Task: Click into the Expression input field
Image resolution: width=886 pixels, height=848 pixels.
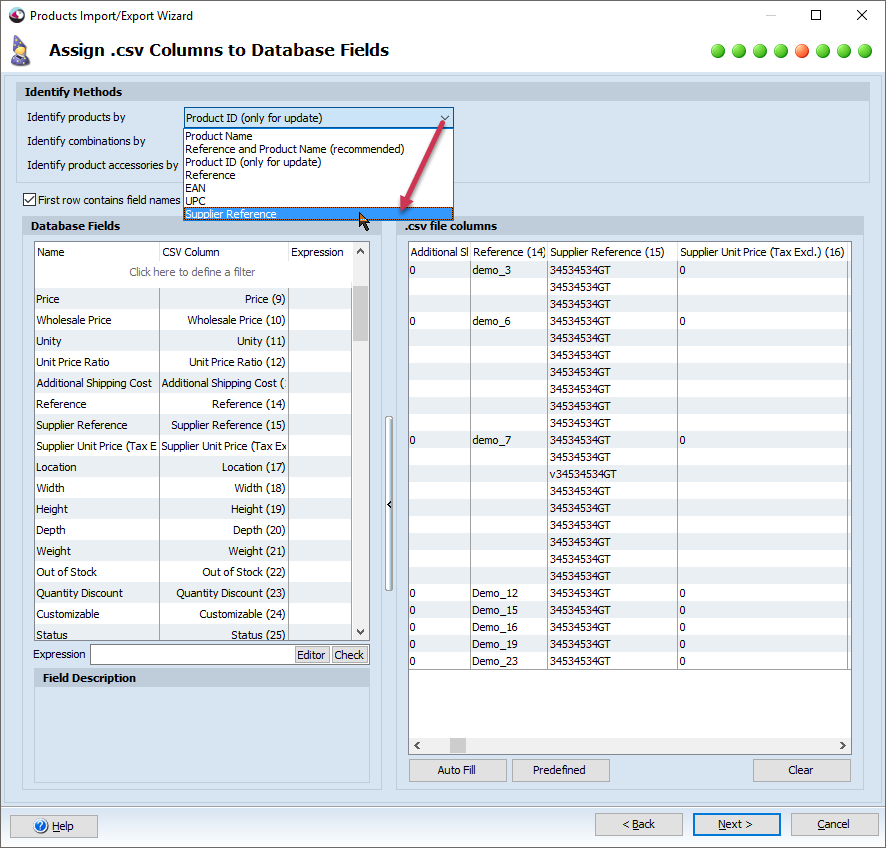Action: 191,655
